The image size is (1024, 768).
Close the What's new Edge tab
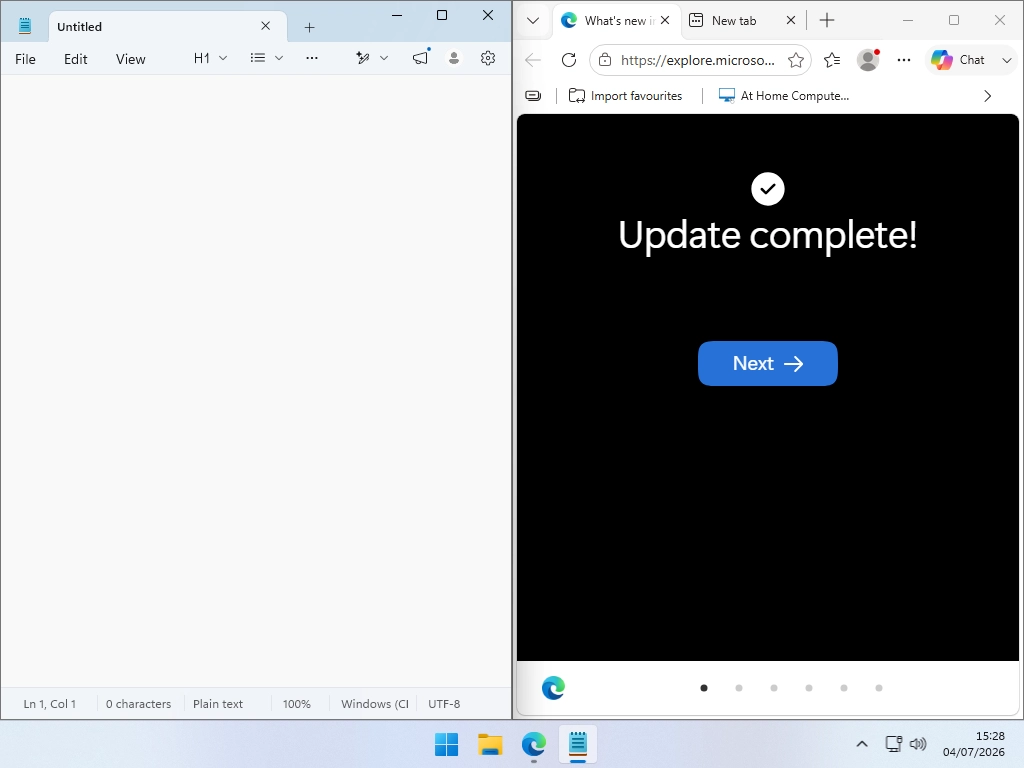665,20
